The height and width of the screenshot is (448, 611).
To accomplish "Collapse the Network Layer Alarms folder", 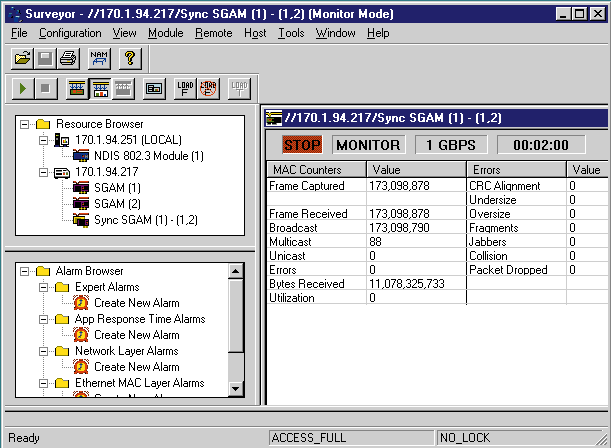I will pos(44,351).
